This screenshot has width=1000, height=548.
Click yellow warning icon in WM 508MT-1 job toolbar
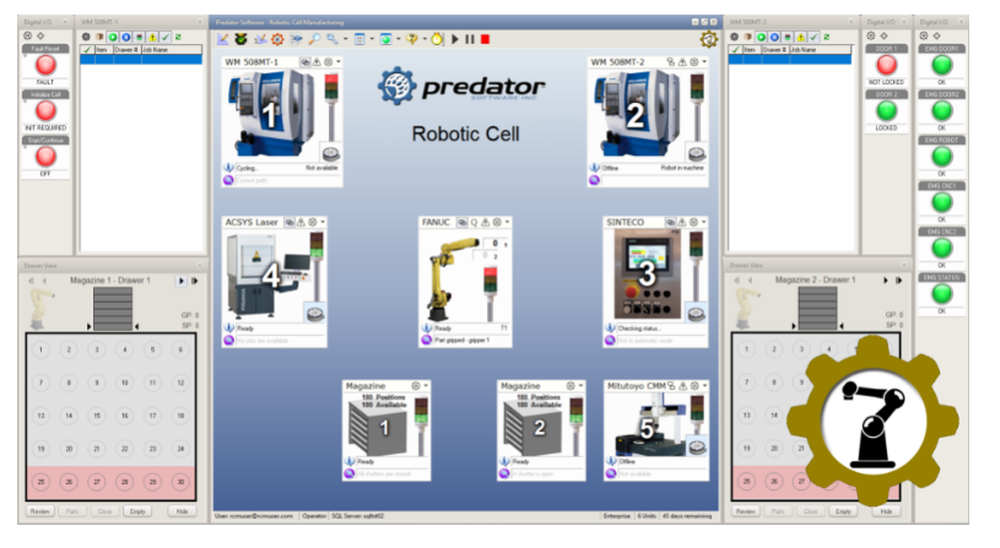pyautogui.click(x=152, y=37)
